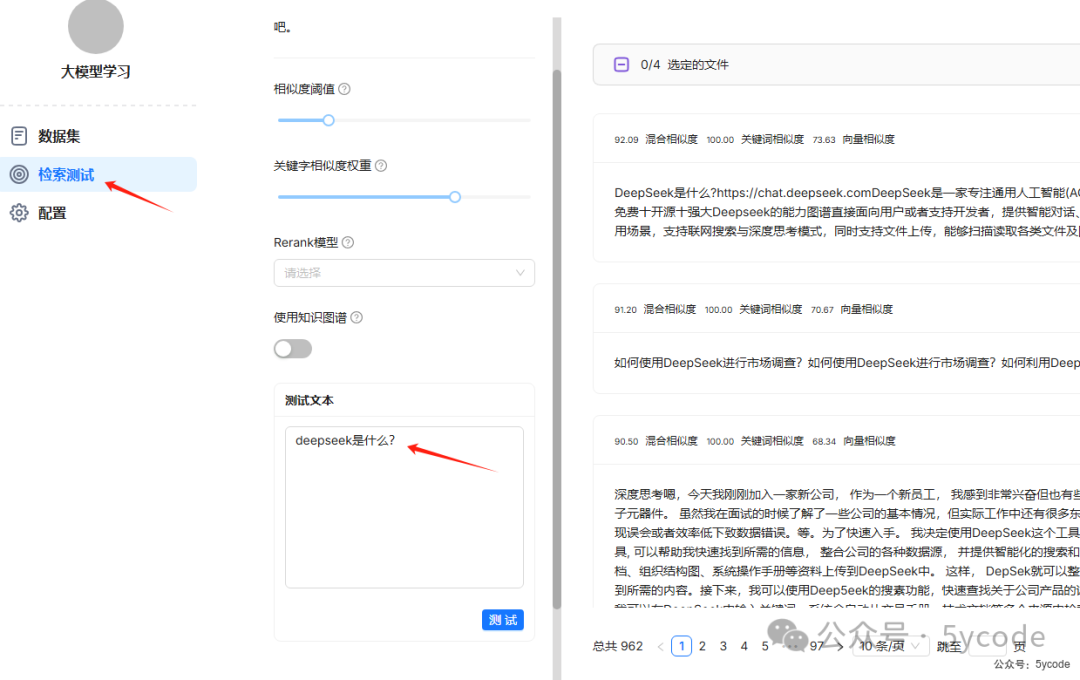Click the 91.20 混合相似度 score
This screenshot has height=680, width=1080.
coord(655,309)
